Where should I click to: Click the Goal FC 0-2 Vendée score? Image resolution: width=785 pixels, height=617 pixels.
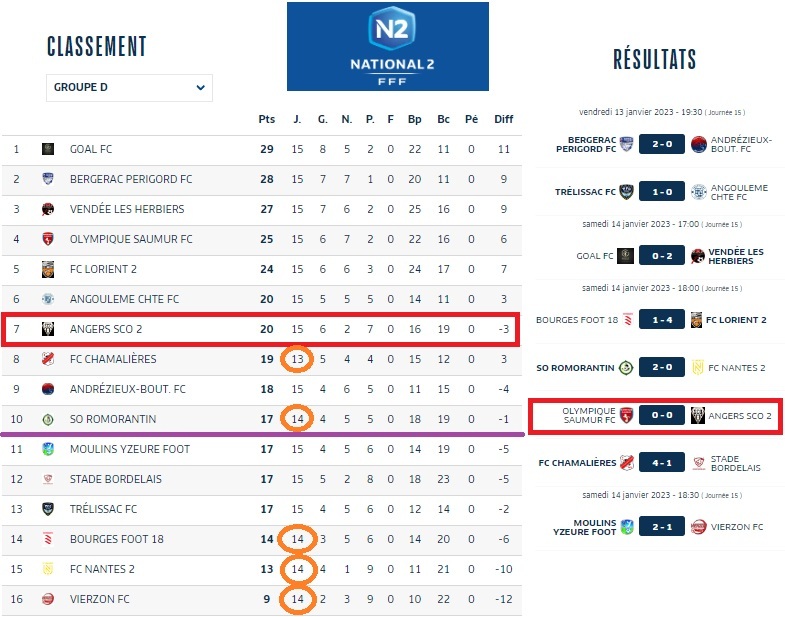pos(661,256)
